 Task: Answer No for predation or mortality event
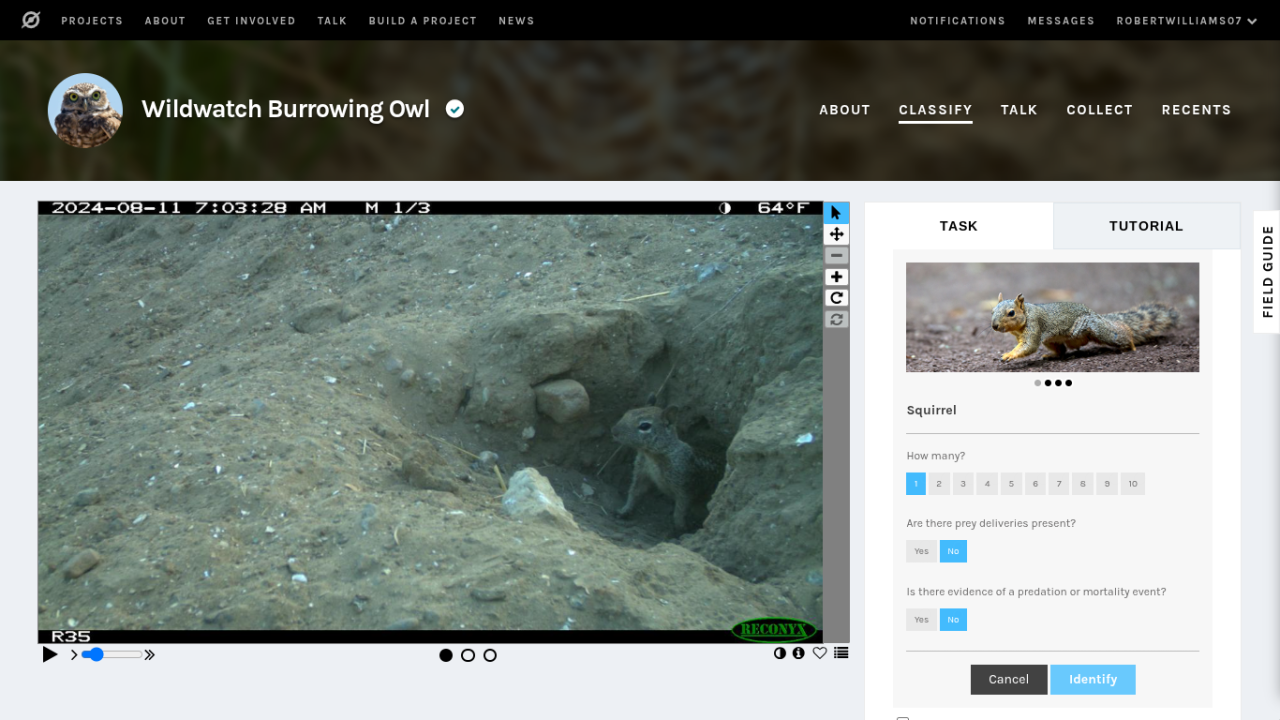pyautogui.click(x=953, y=620)
